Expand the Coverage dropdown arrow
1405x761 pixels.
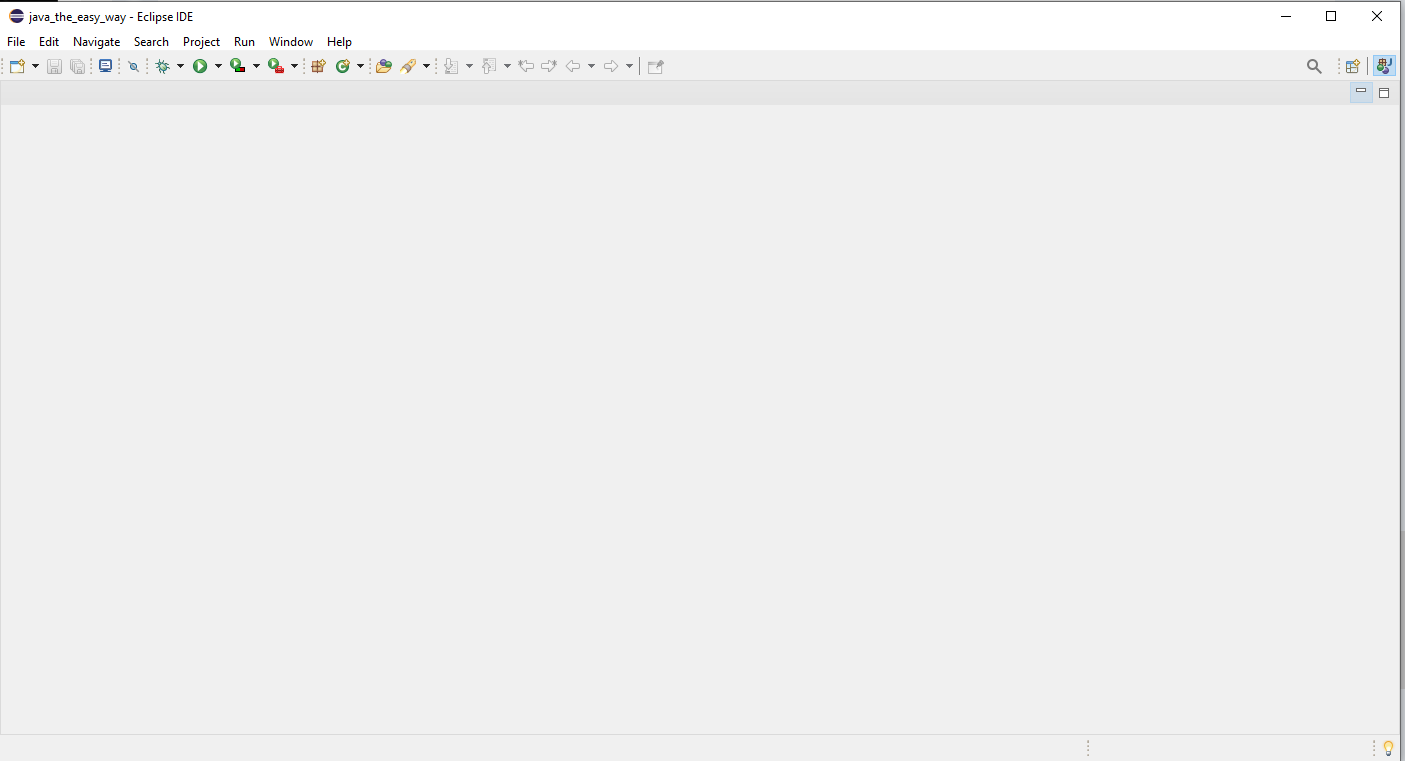(256, 66)
